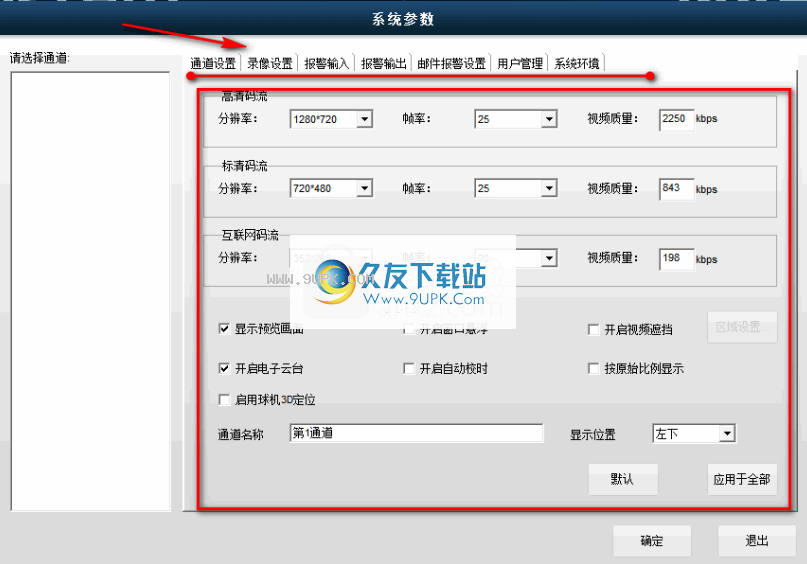Open the 邮件报警设置 tab

451,63
